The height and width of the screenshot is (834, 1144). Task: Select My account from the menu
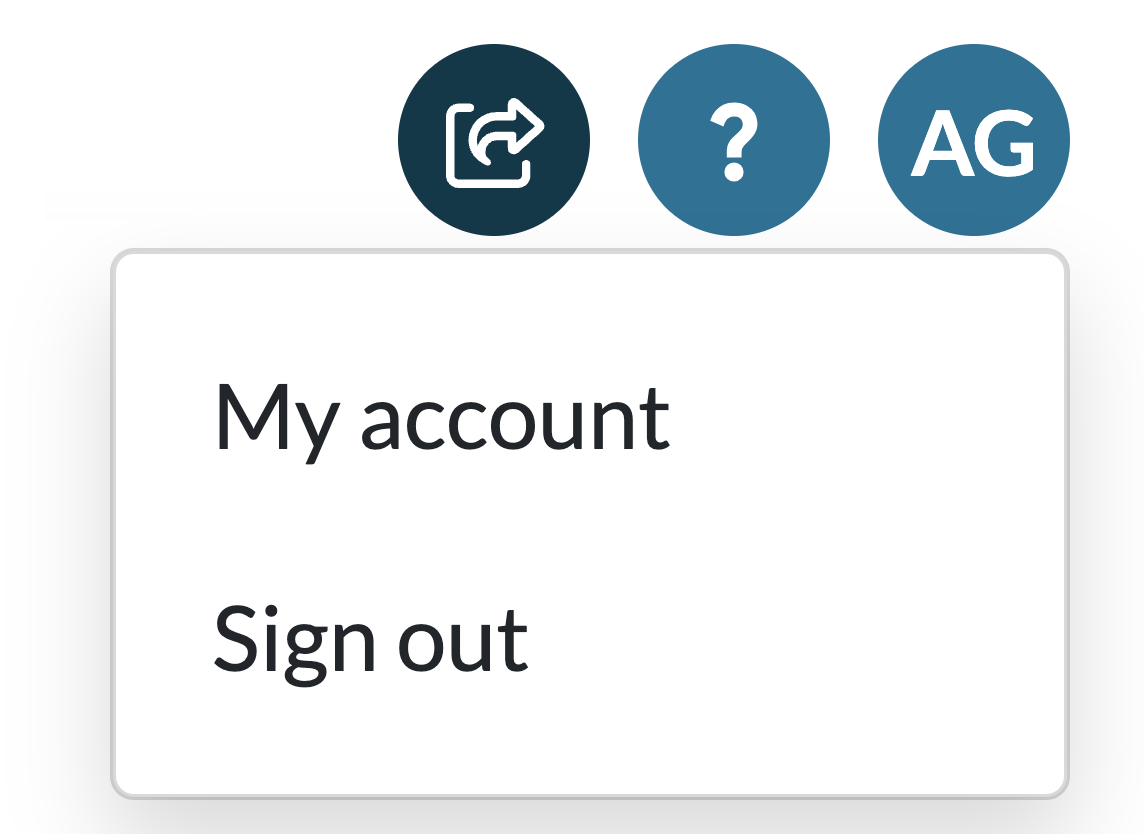(x=443, y=418)
